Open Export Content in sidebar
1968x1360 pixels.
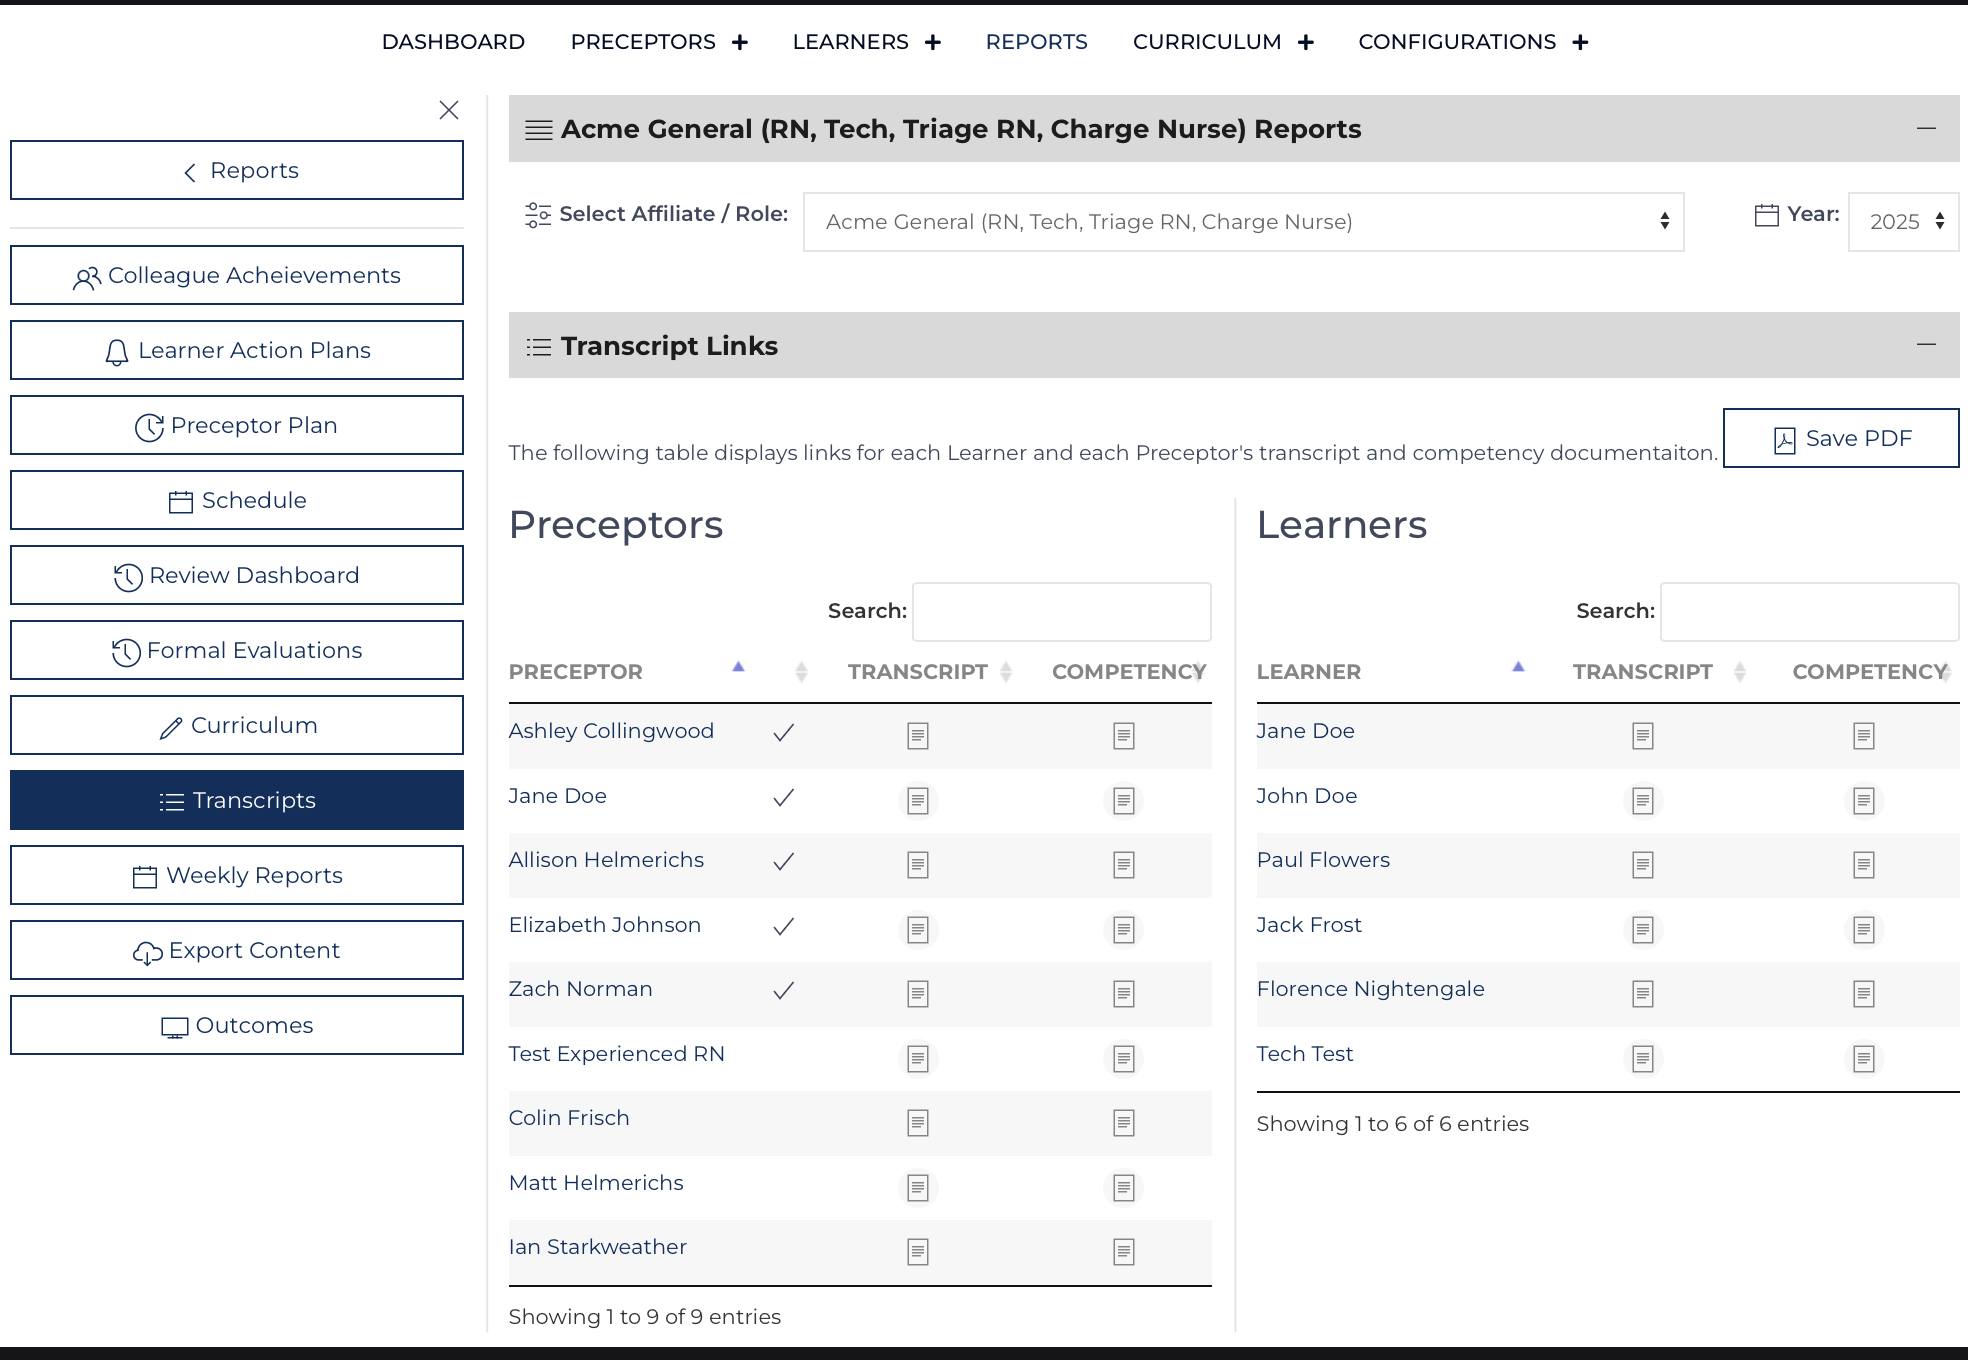[x=237, y=950]
